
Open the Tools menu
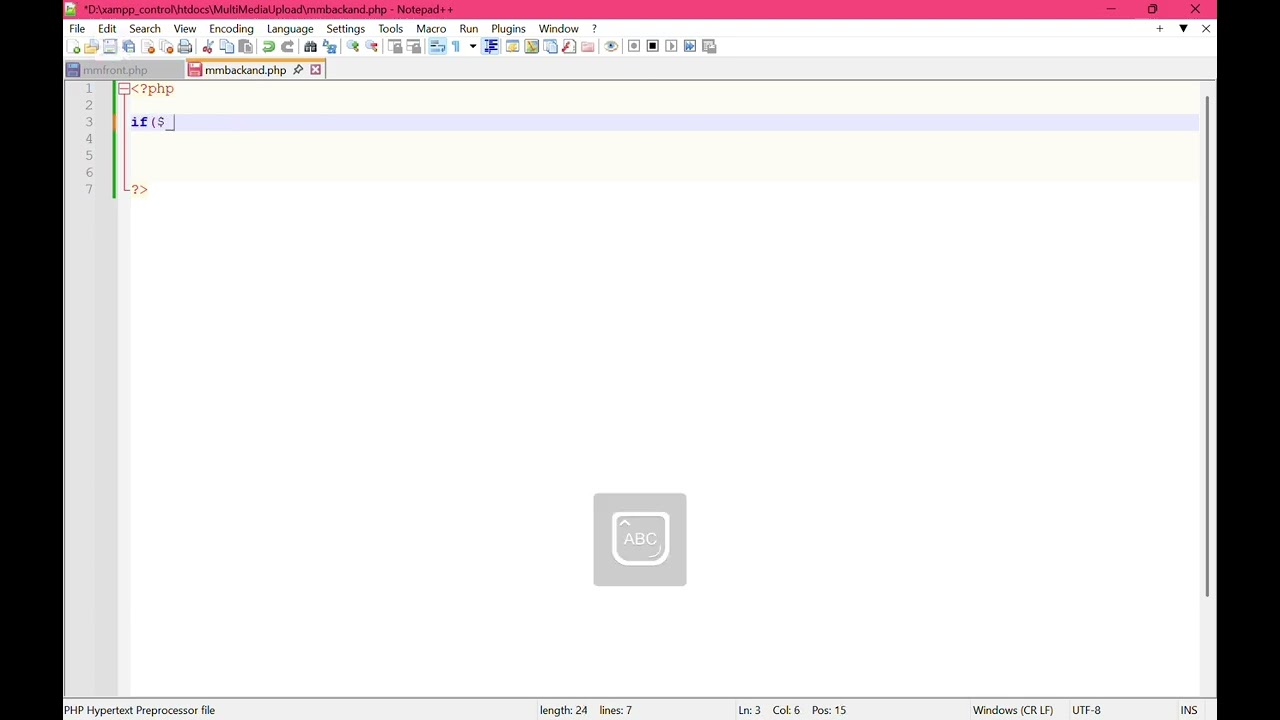point(391,28)
